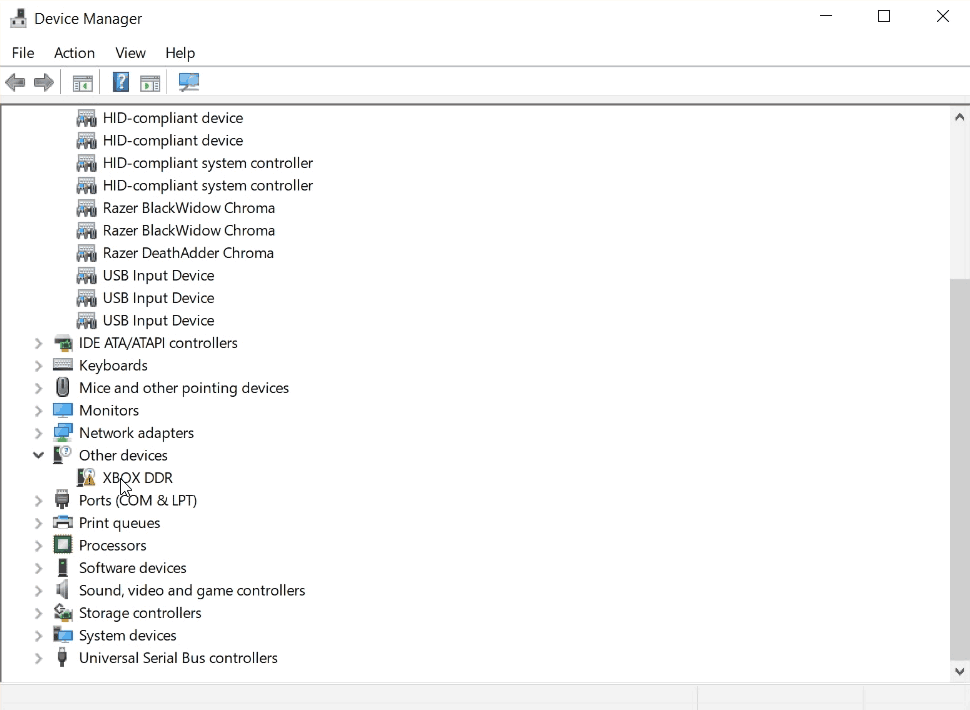Maximize the Device Manager window

(x=884, y=17)
